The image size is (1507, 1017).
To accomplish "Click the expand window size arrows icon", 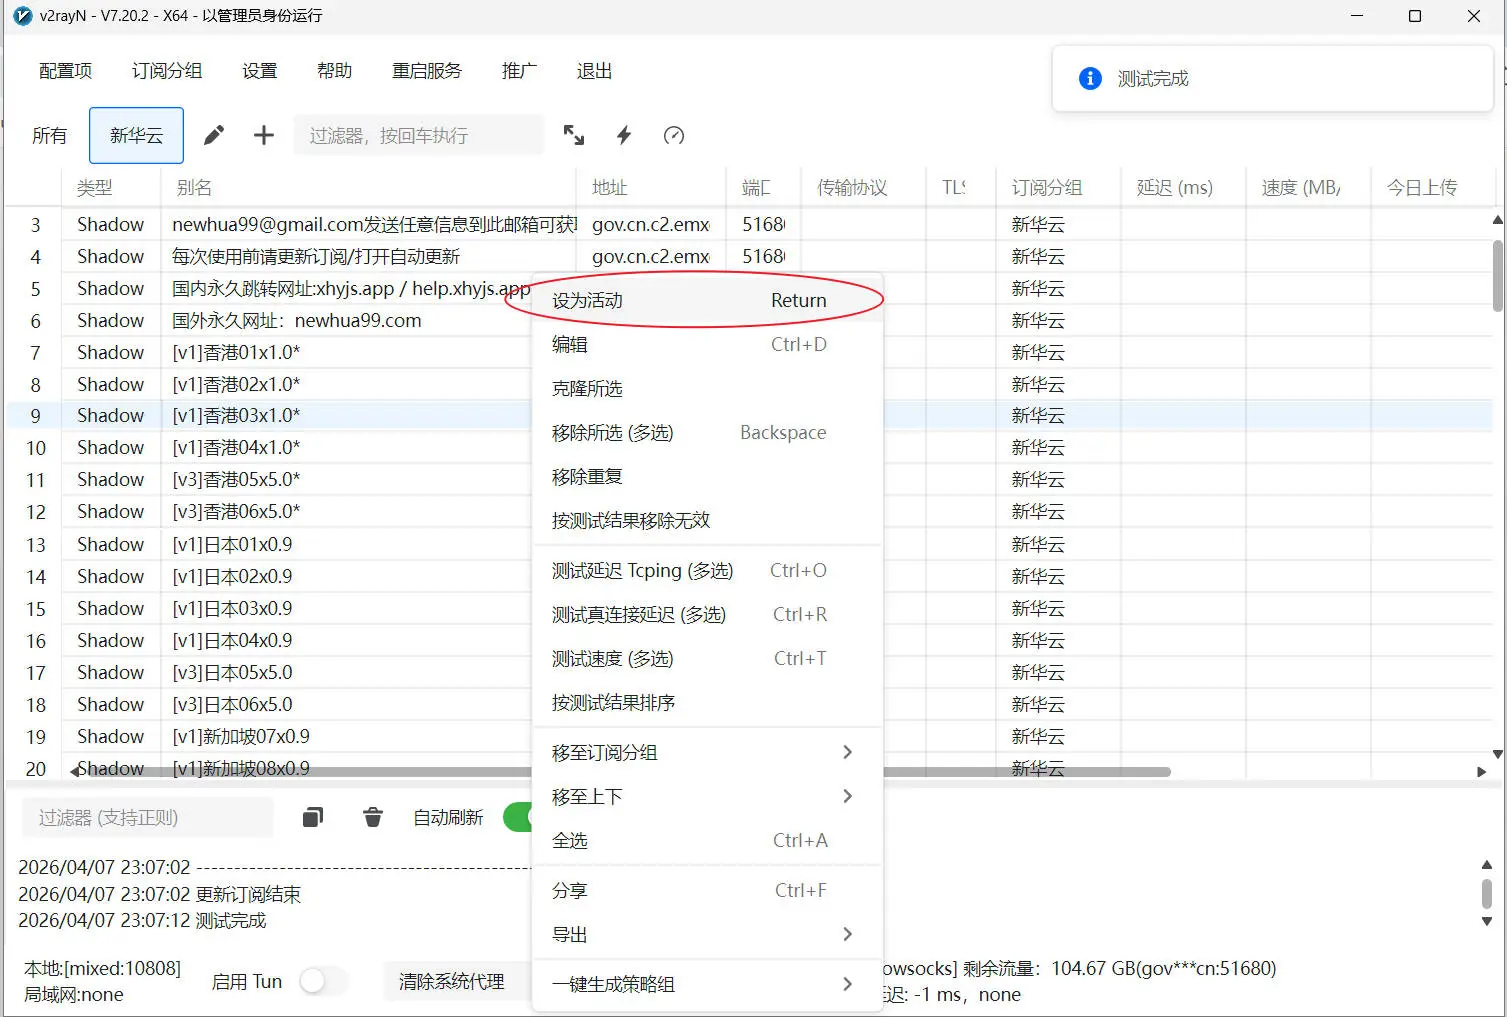I will tap(573, 135).
